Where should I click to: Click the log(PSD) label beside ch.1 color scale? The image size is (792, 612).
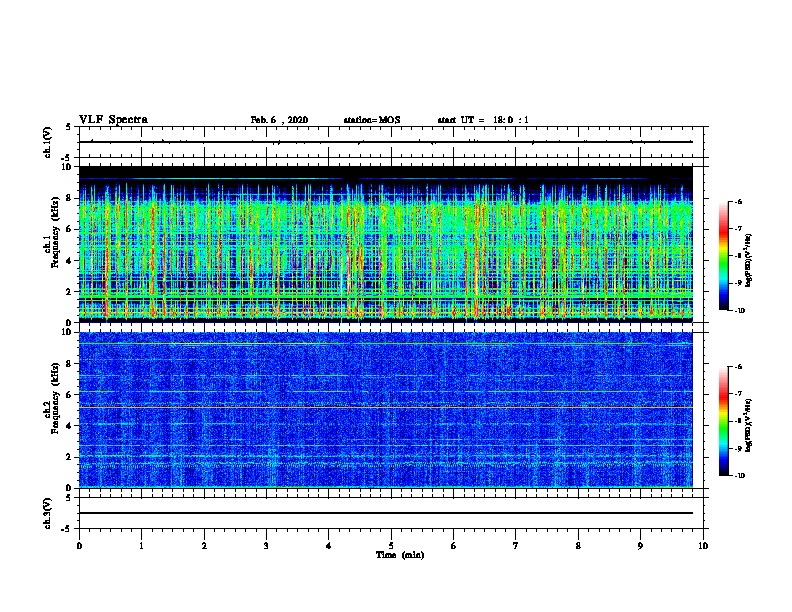click(749, 260)
